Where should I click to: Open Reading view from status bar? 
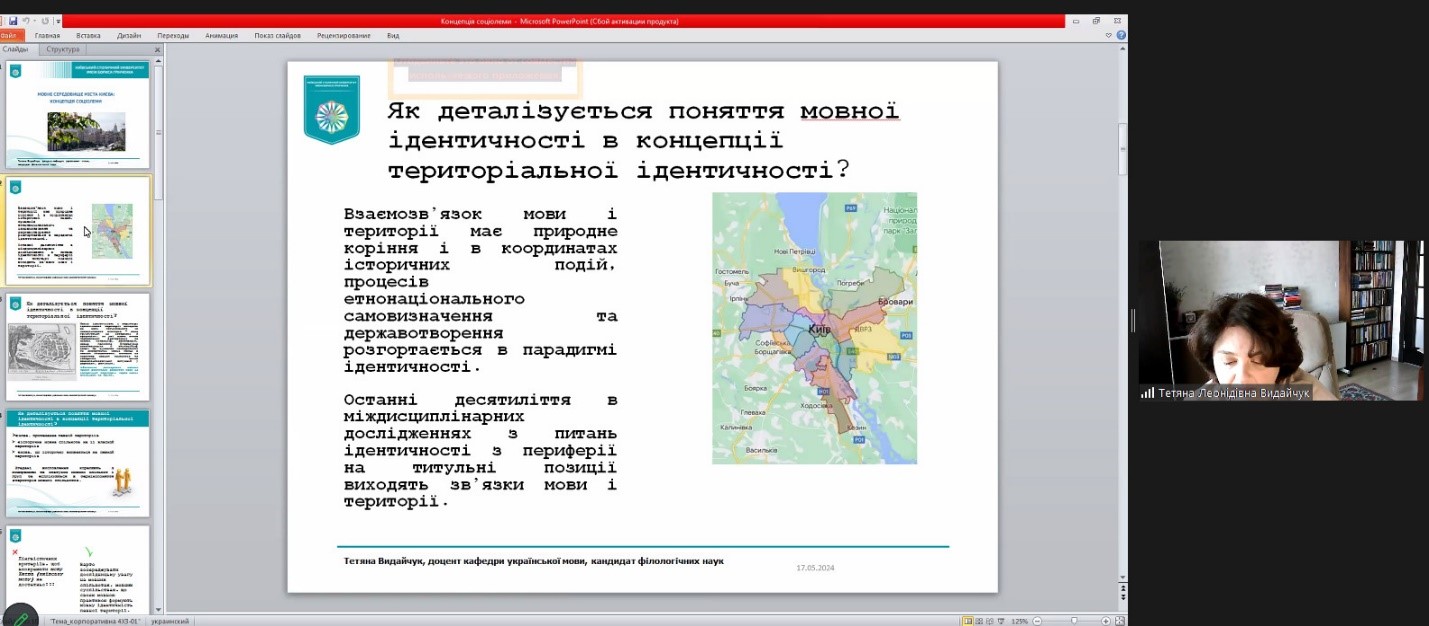992,621
